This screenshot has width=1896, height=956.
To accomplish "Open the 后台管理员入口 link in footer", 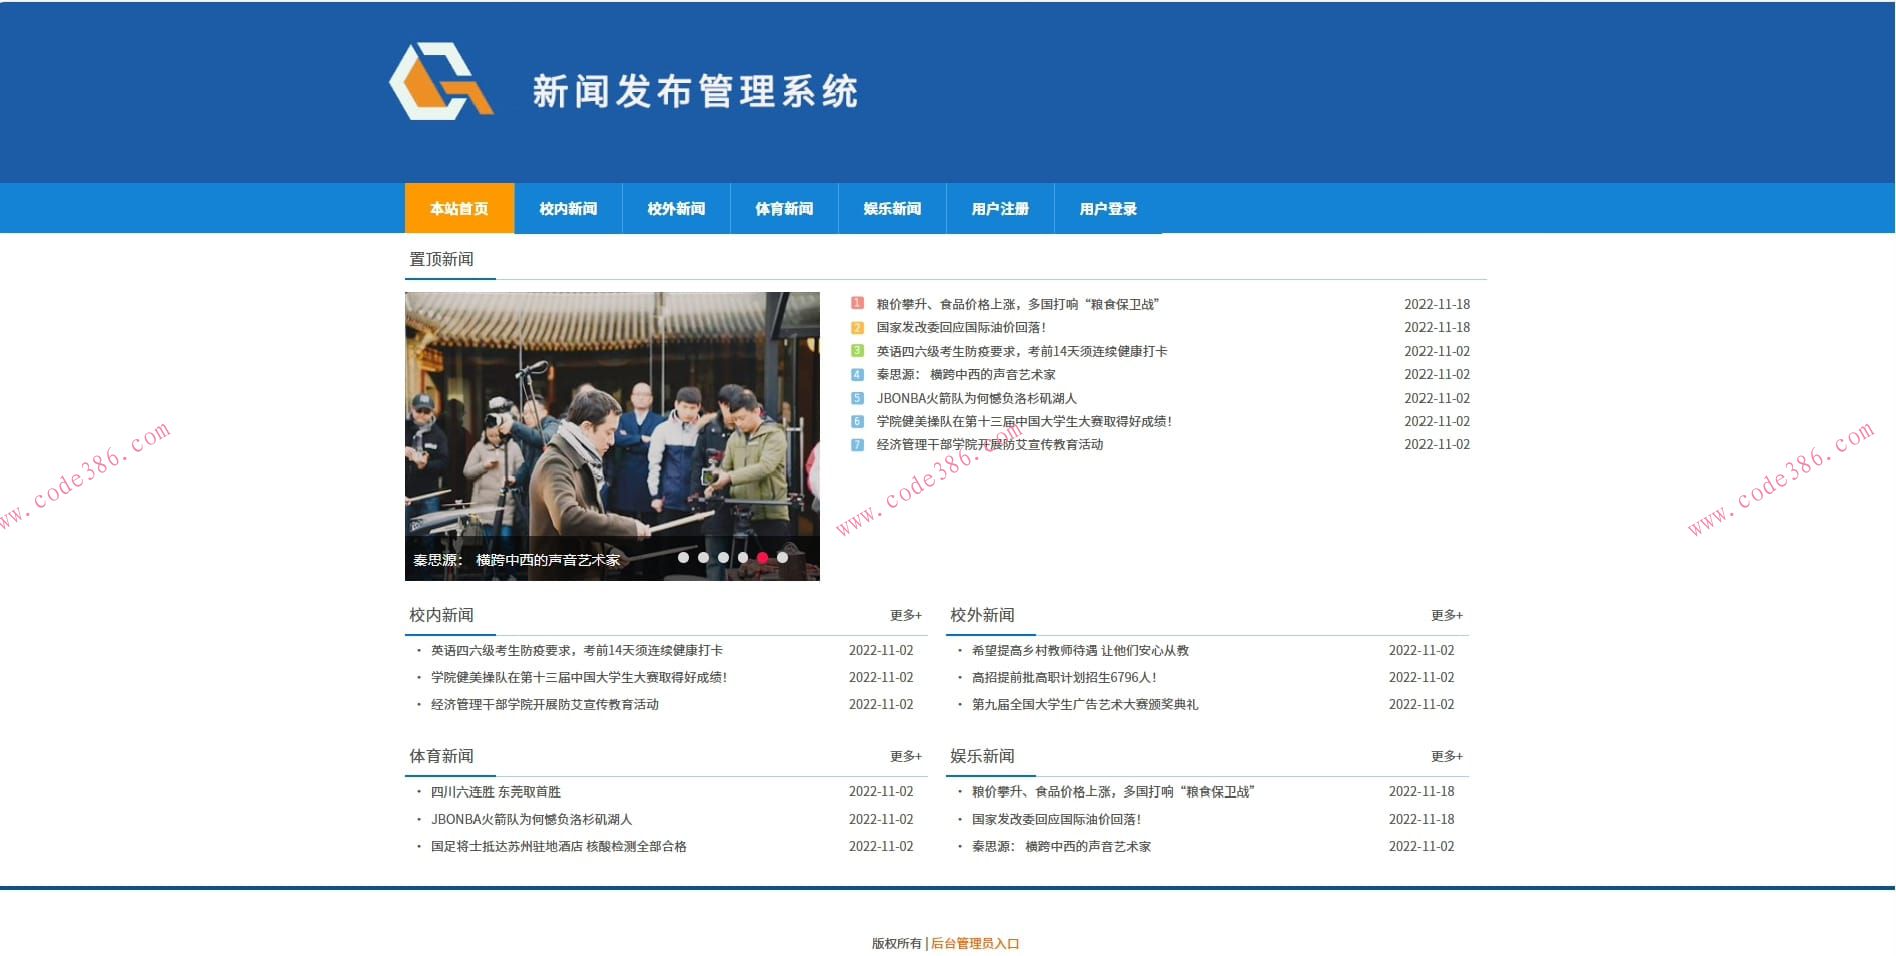I will 976,942.
